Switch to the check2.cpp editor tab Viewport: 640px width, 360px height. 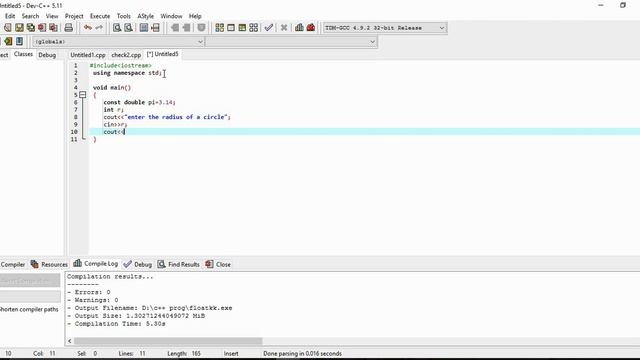126,55
